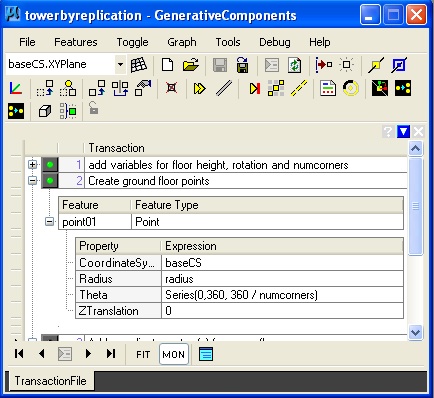Click the yellow fast-forward arrows icon

[199, 89]
